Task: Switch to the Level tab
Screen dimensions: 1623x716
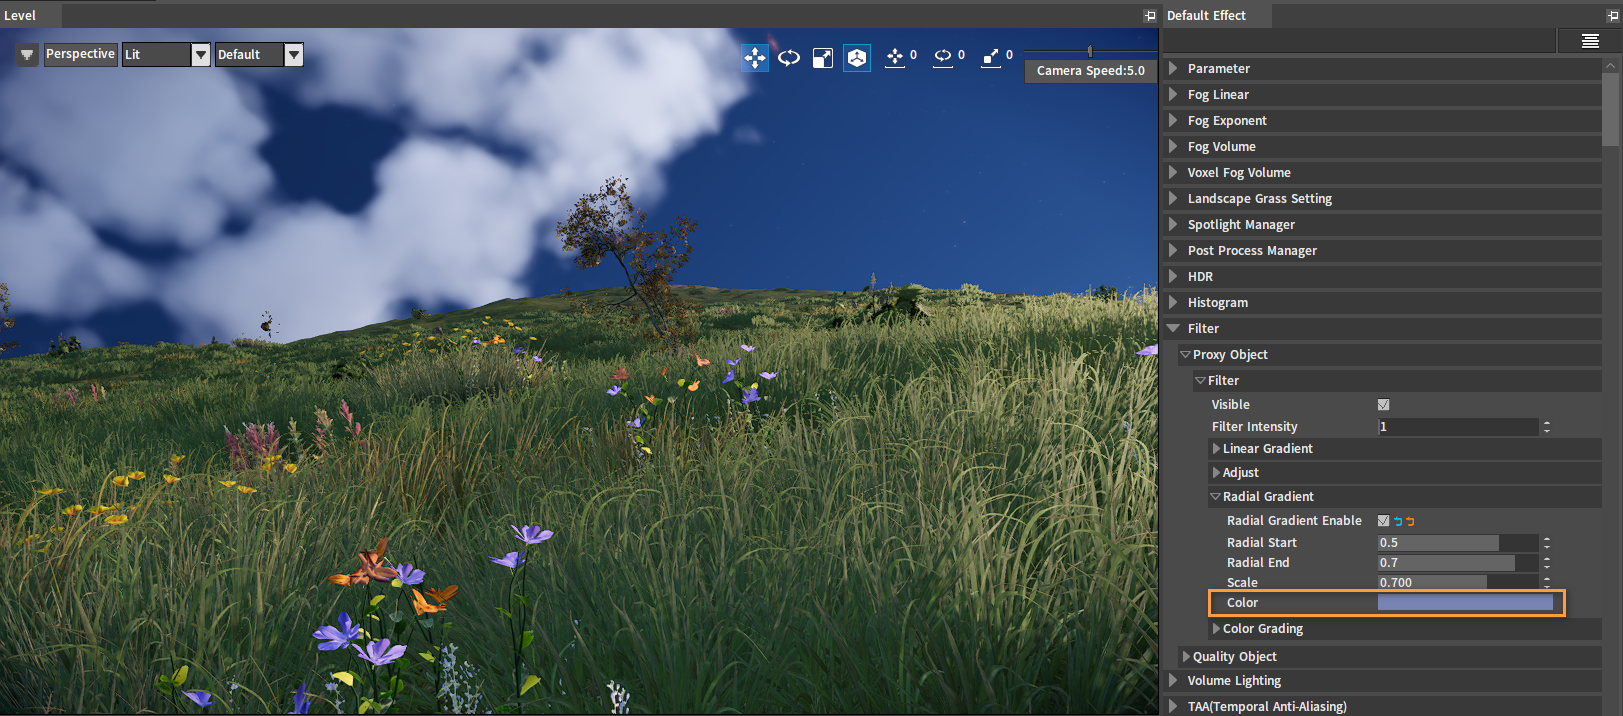Action: tap(21, 15)
